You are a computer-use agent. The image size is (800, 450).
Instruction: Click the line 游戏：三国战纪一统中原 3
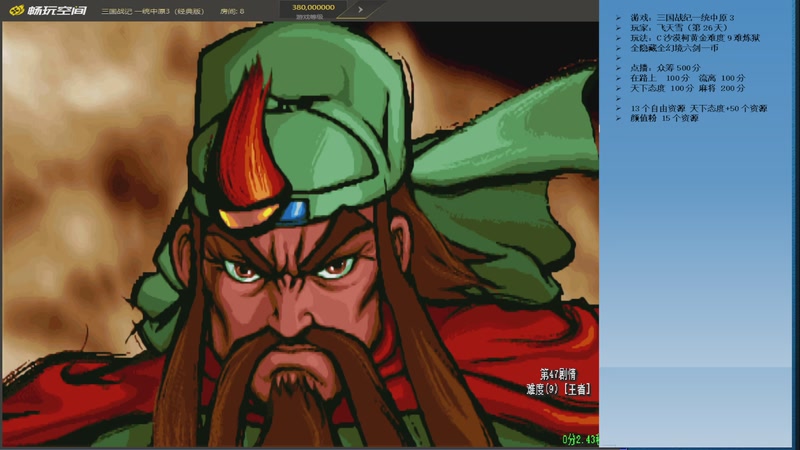[682, 18]
